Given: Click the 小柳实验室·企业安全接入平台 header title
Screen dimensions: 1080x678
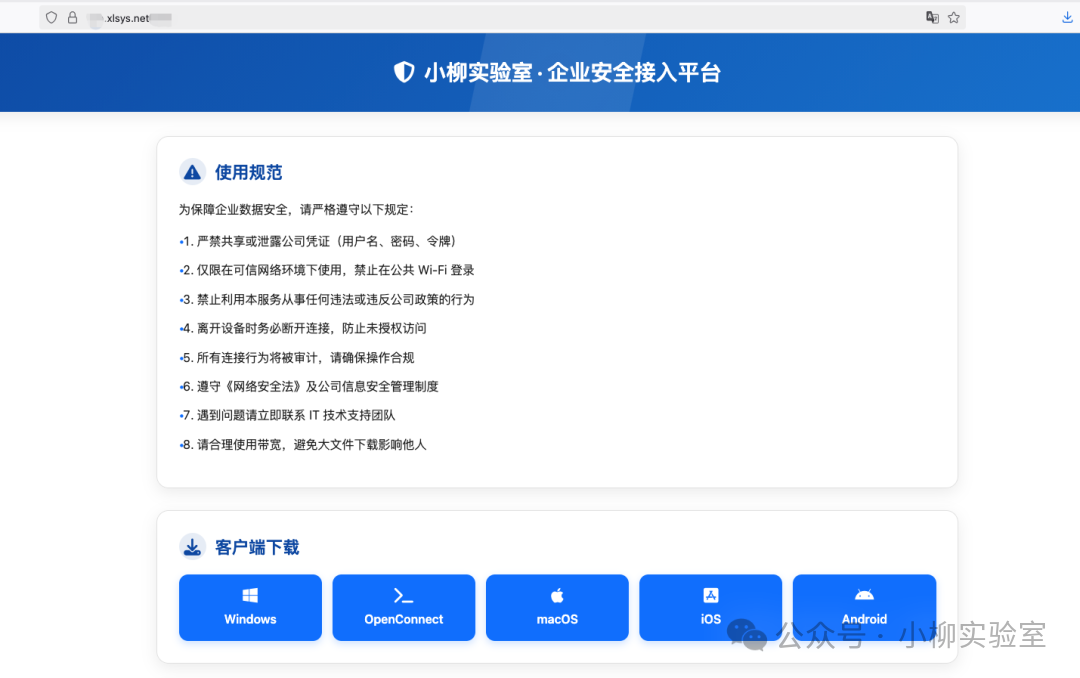Looking at the screenshot, I should (x=572, y=72).
